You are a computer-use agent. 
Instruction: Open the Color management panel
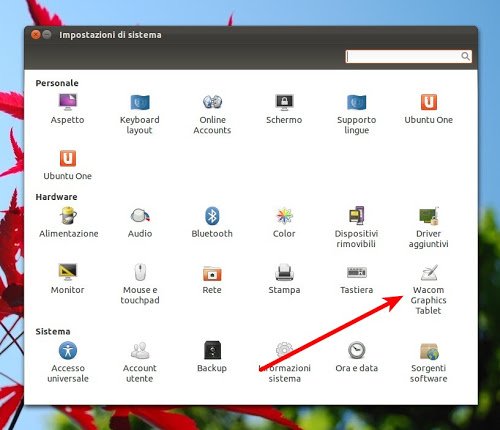[284, 222]
